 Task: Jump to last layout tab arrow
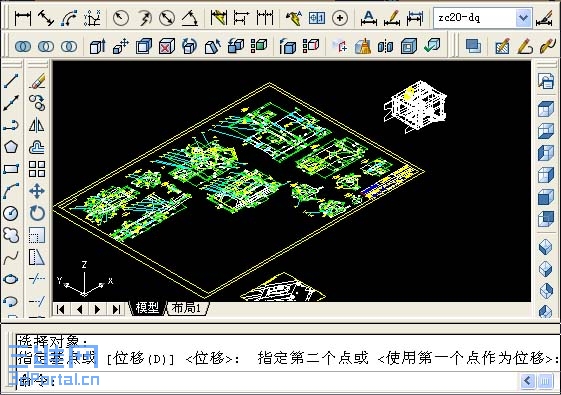pos(116,309)
